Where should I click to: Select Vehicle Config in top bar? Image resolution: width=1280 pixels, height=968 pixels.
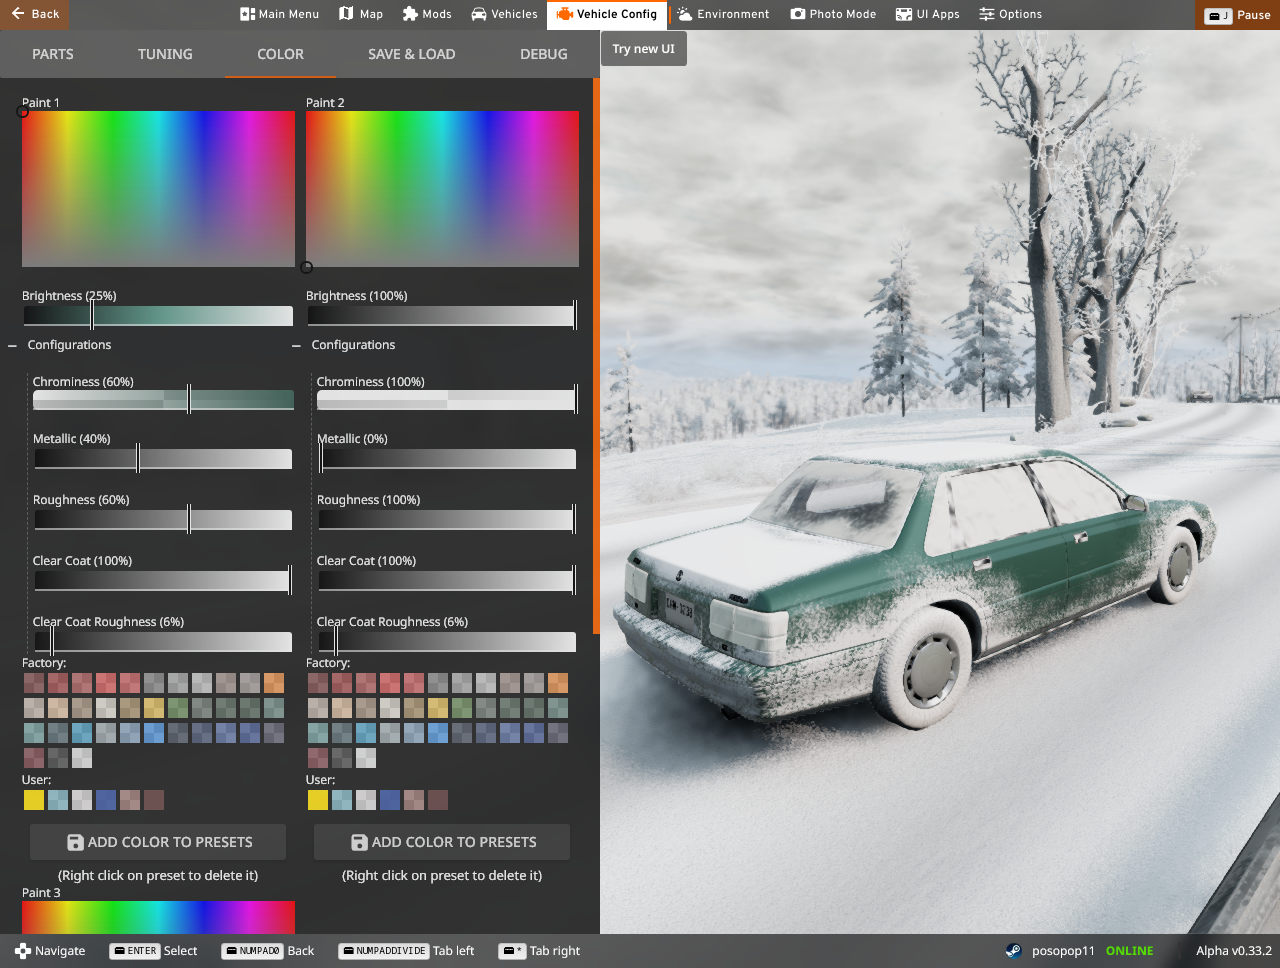coord(607,14)
